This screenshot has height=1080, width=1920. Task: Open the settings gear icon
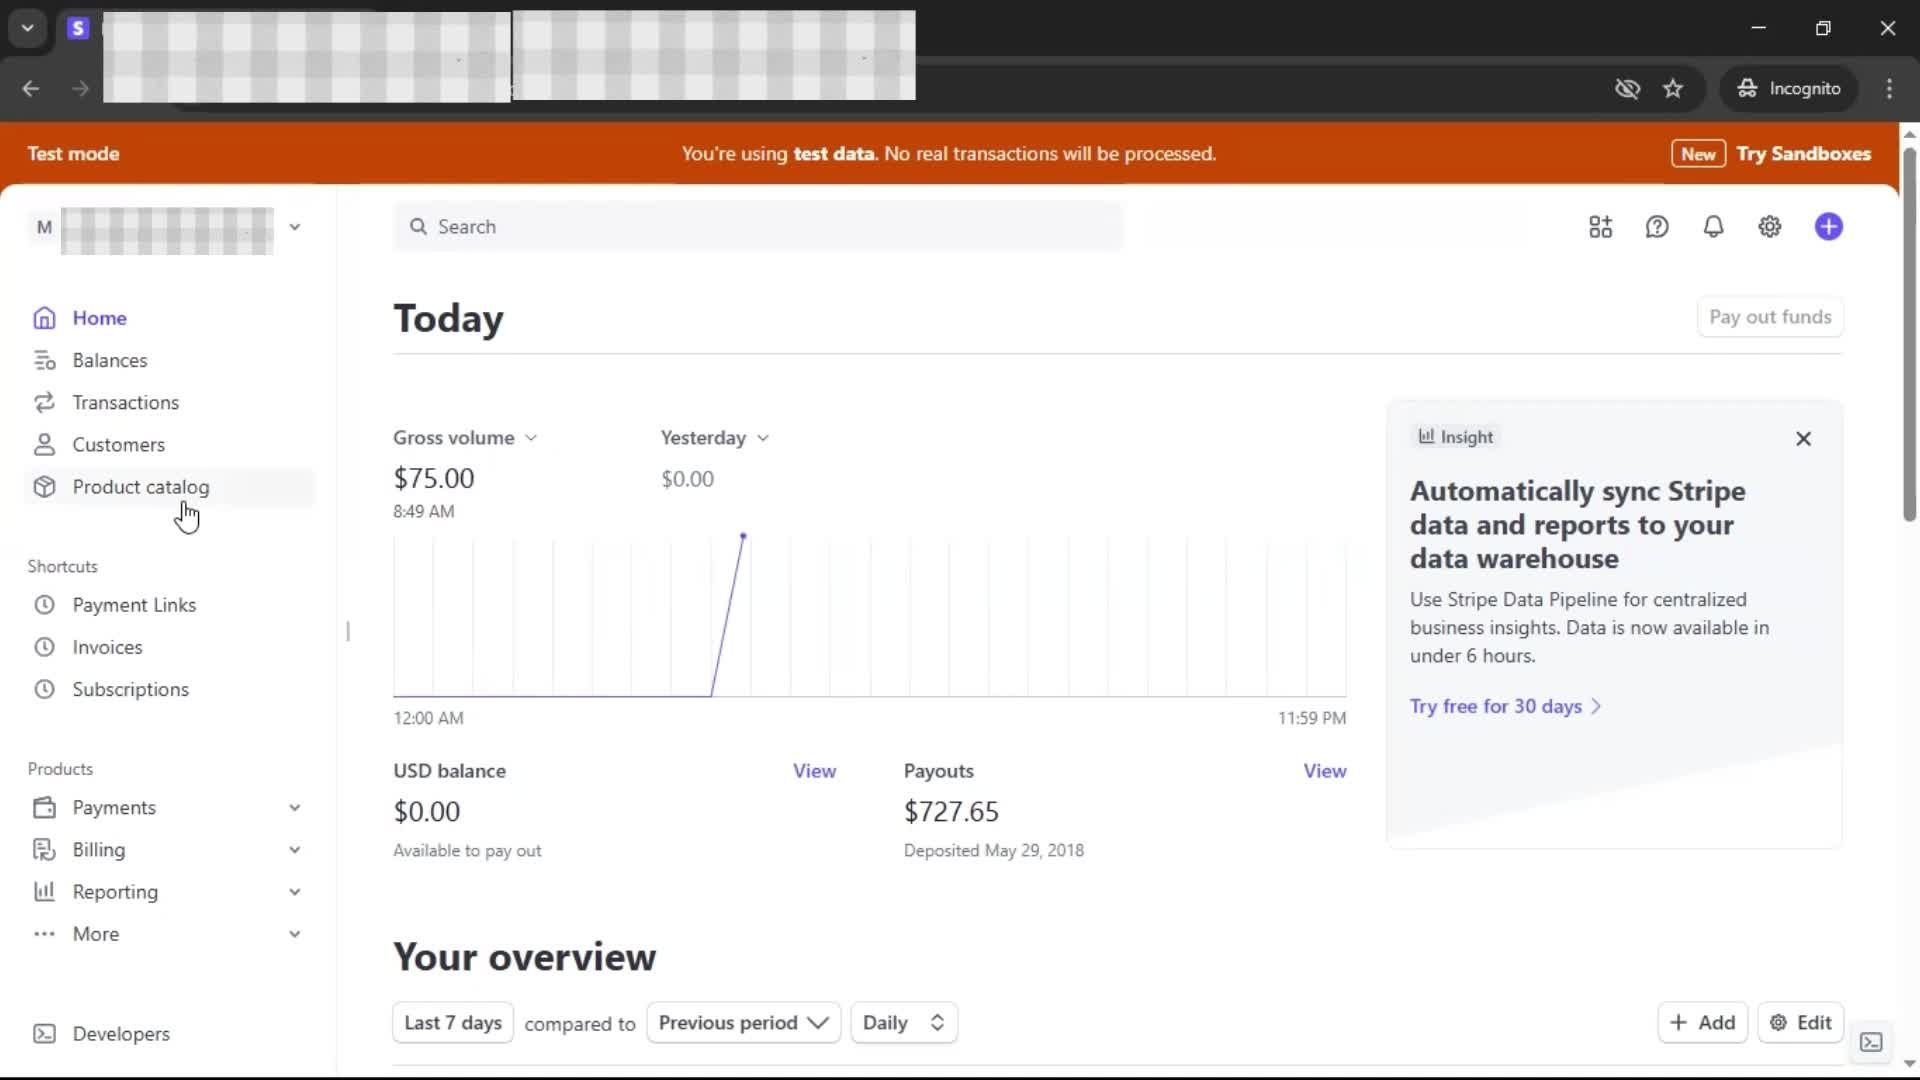click(x=1770, y=227)
